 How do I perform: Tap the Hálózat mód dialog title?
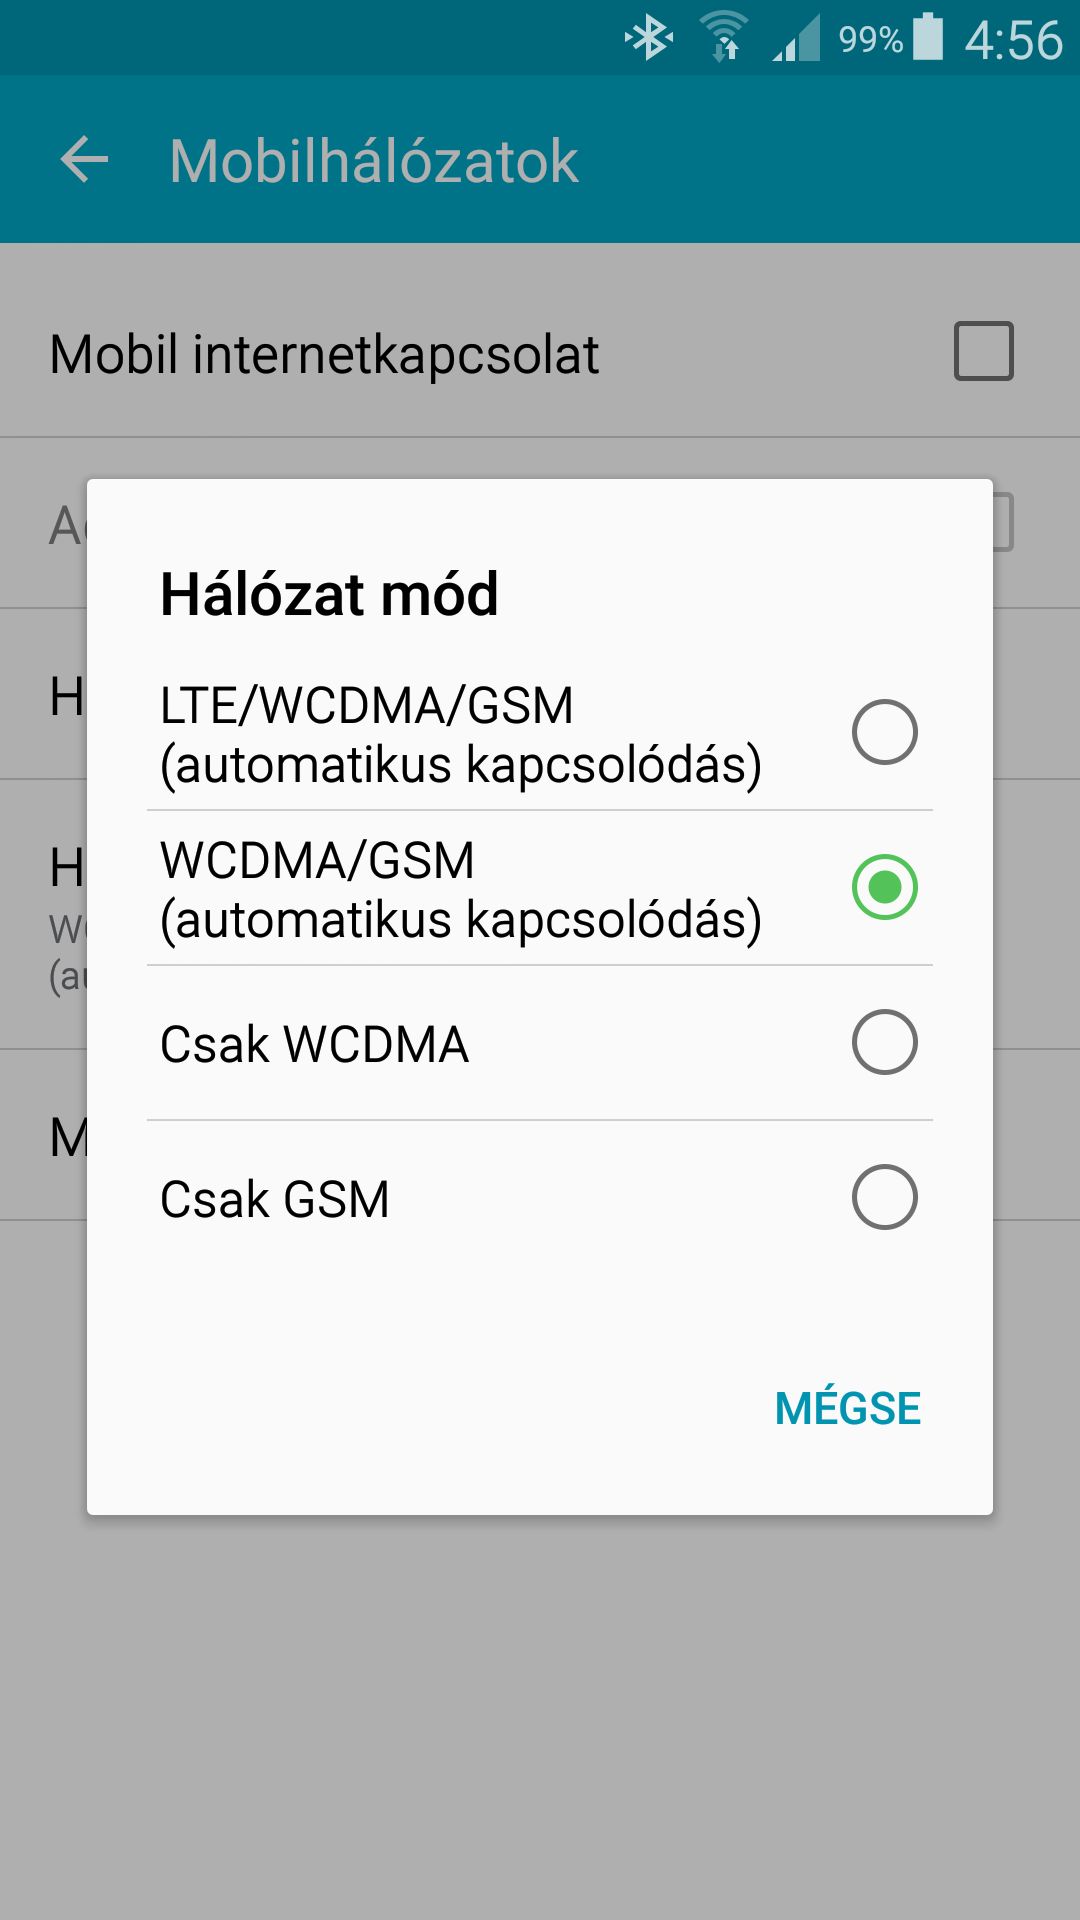[x=329, y=594]
